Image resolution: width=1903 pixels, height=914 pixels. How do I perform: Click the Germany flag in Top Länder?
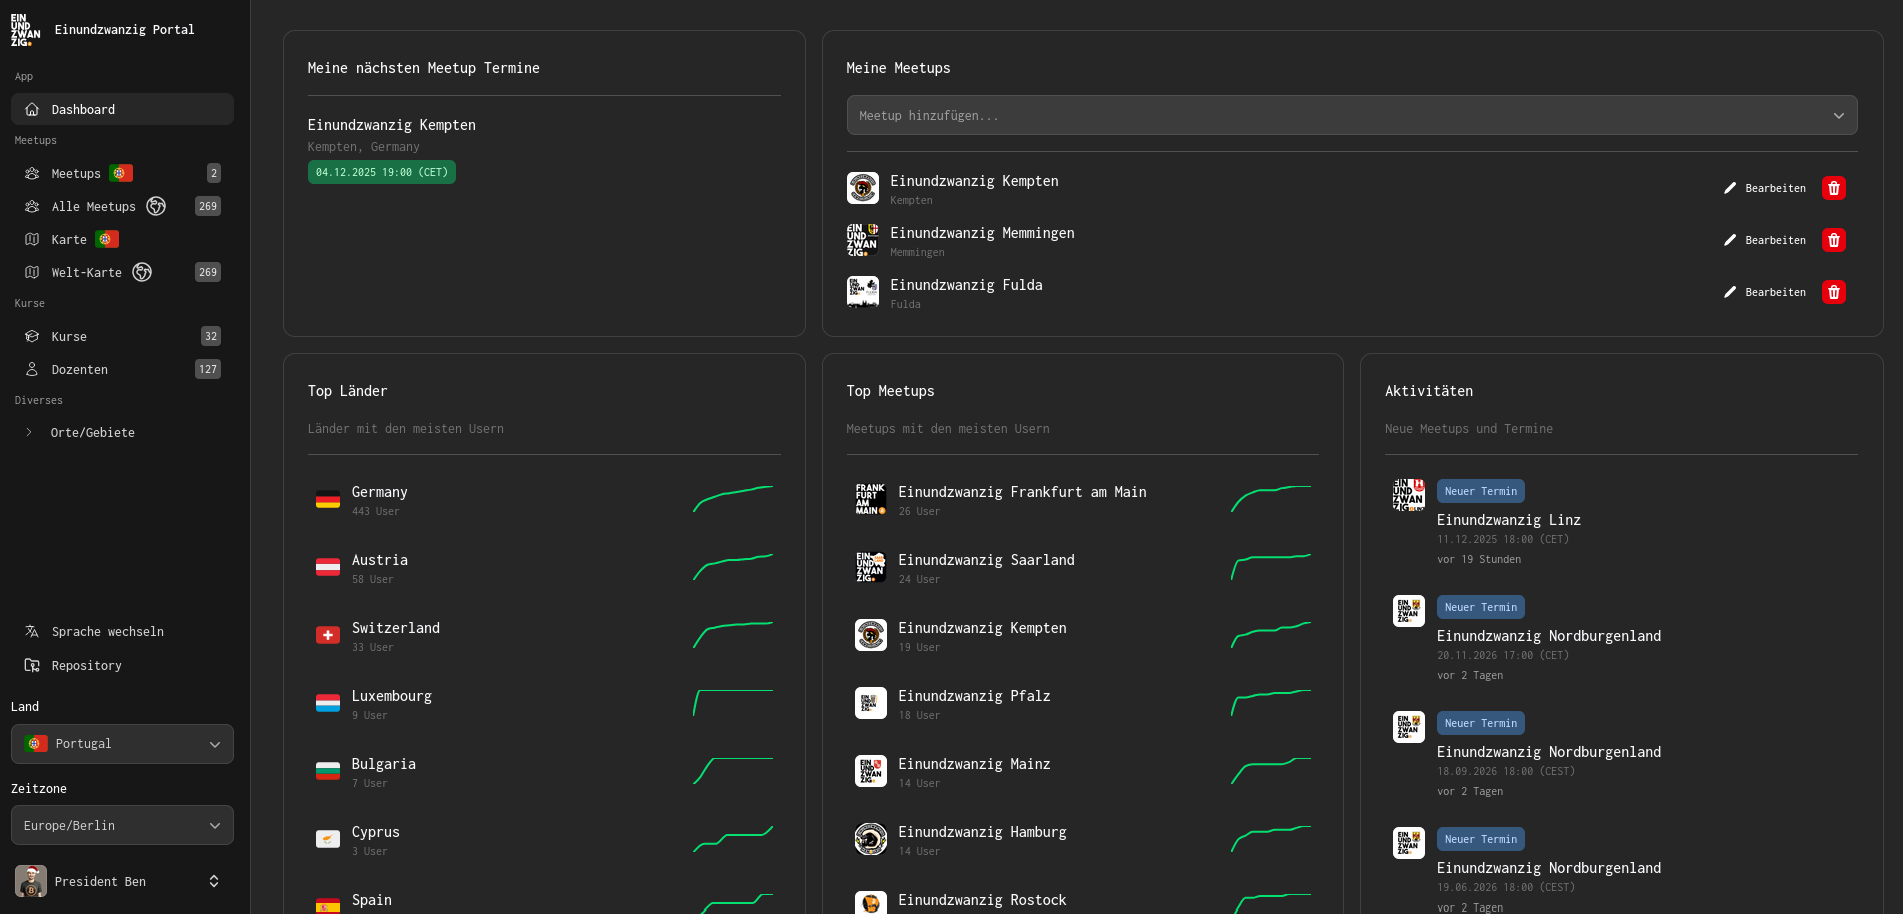coord(328,500)
